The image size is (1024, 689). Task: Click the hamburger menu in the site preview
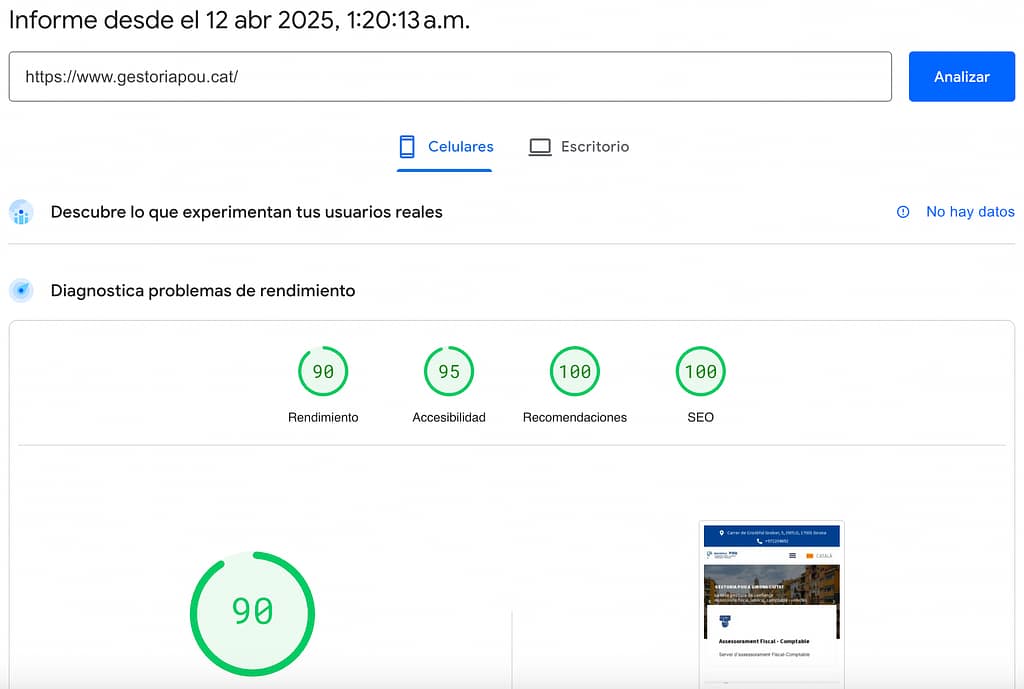[x=792, y=555]
